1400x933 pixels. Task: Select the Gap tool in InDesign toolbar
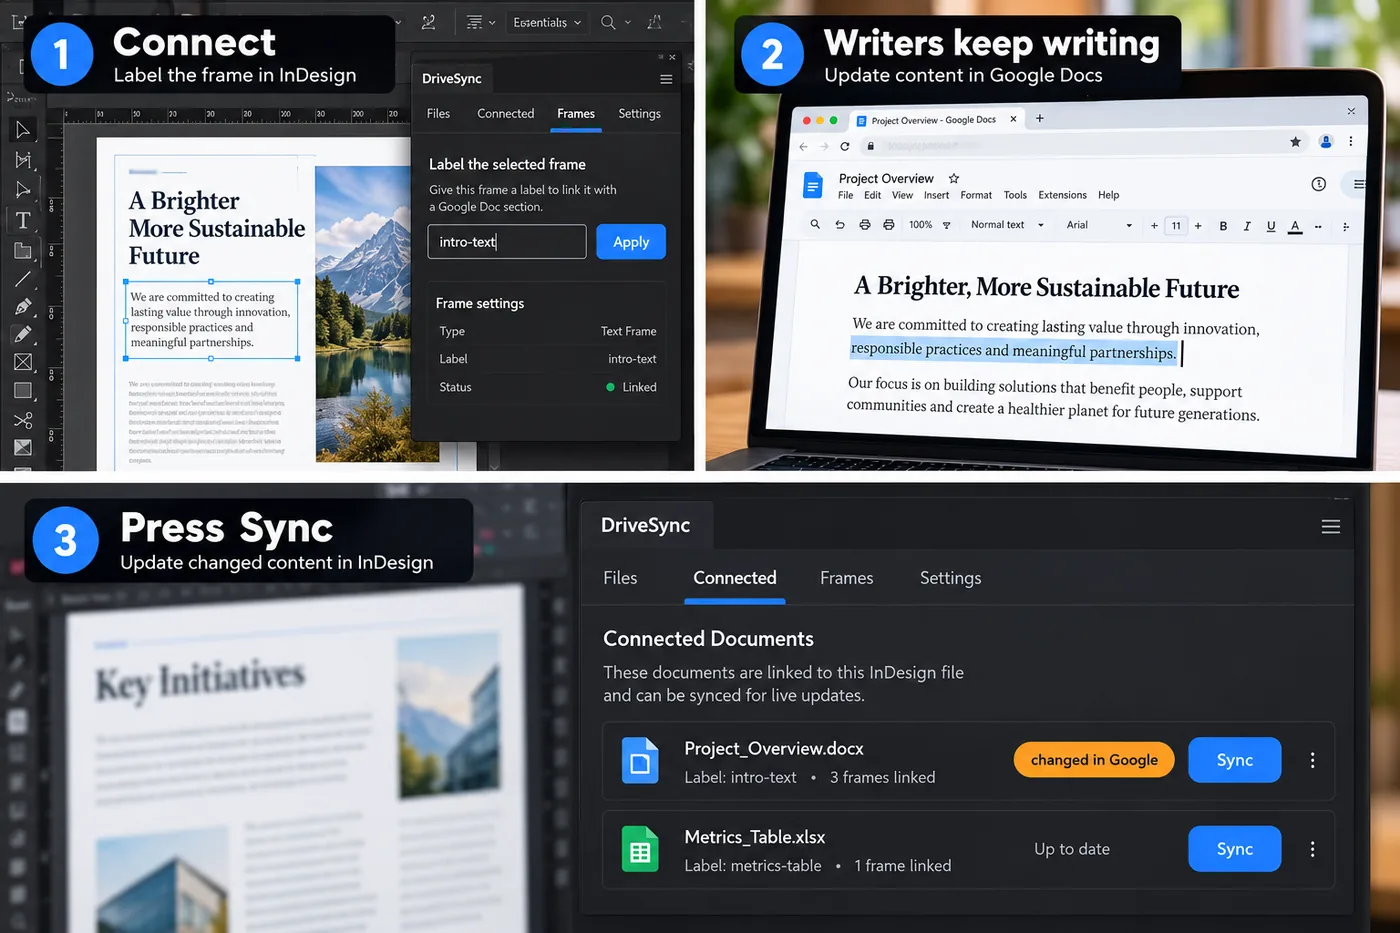click(x=22, y=160)
